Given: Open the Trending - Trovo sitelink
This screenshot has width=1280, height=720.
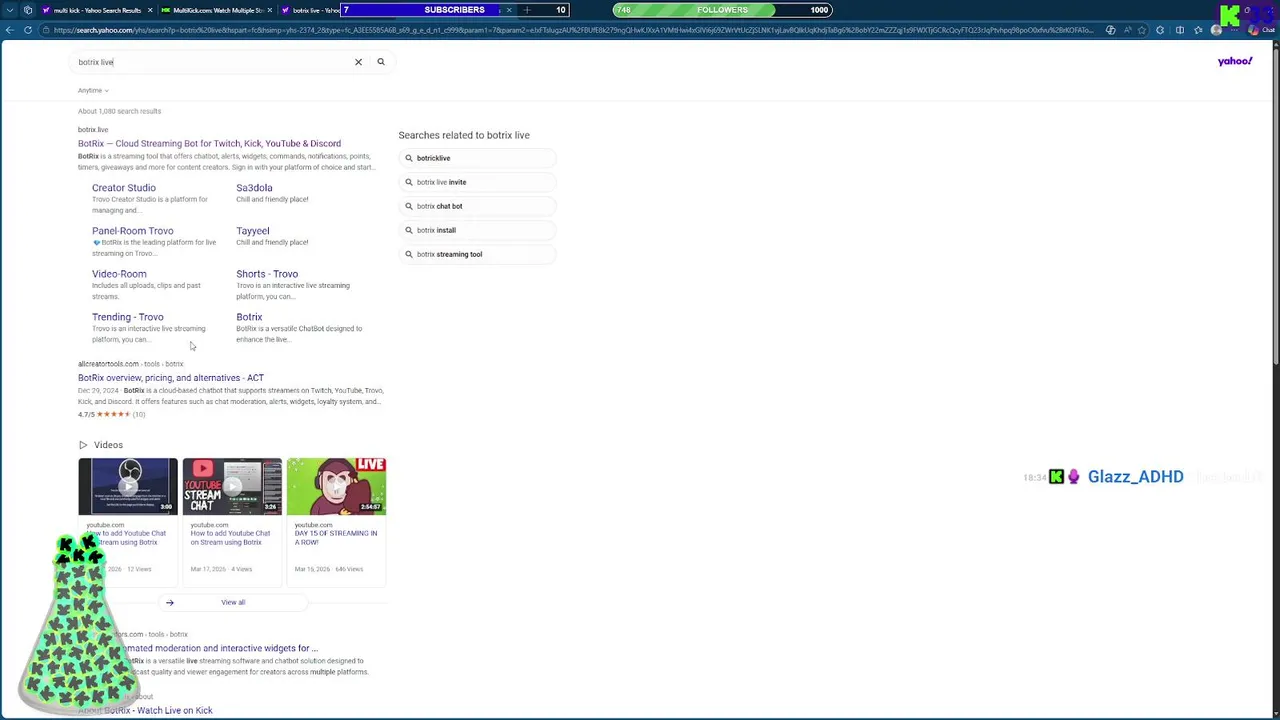Looking at the screenshot, I should [128, 317].
